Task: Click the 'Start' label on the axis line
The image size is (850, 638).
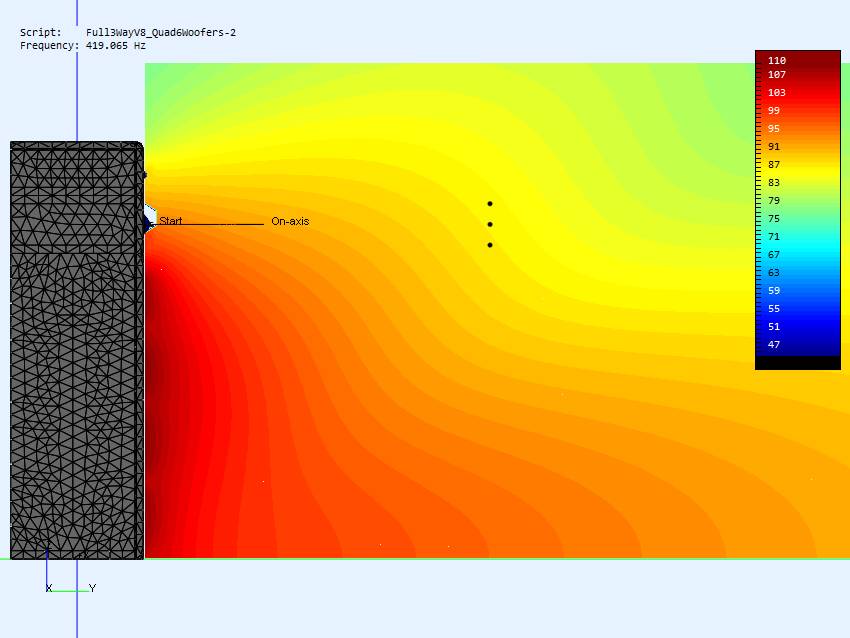Action: coord(171,221)
